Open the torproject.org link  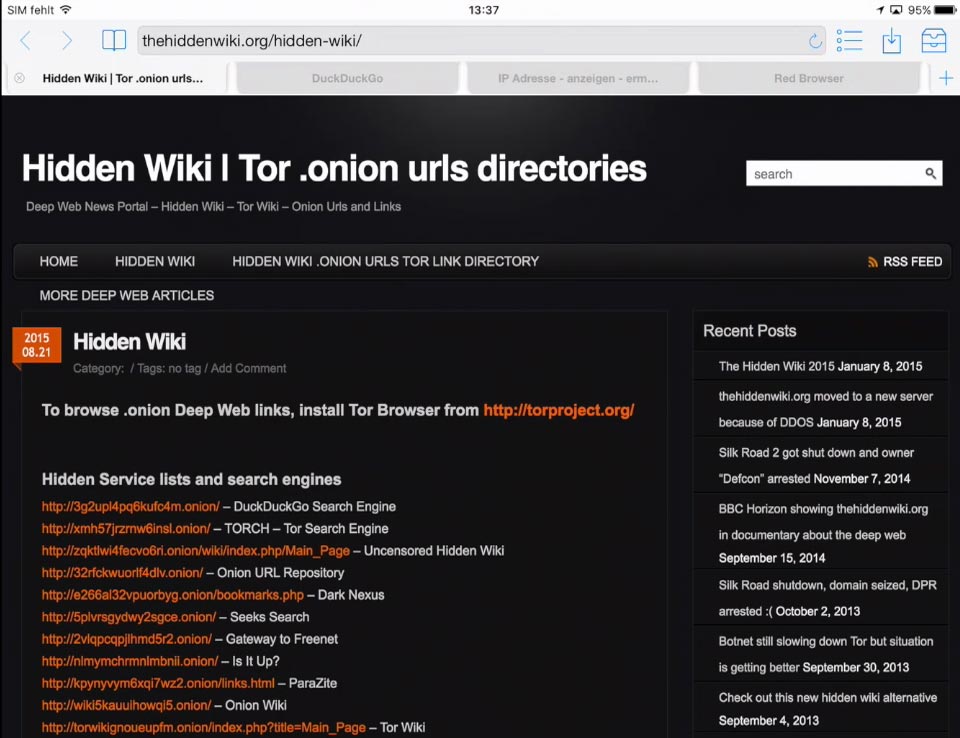[x=558, y=410]
